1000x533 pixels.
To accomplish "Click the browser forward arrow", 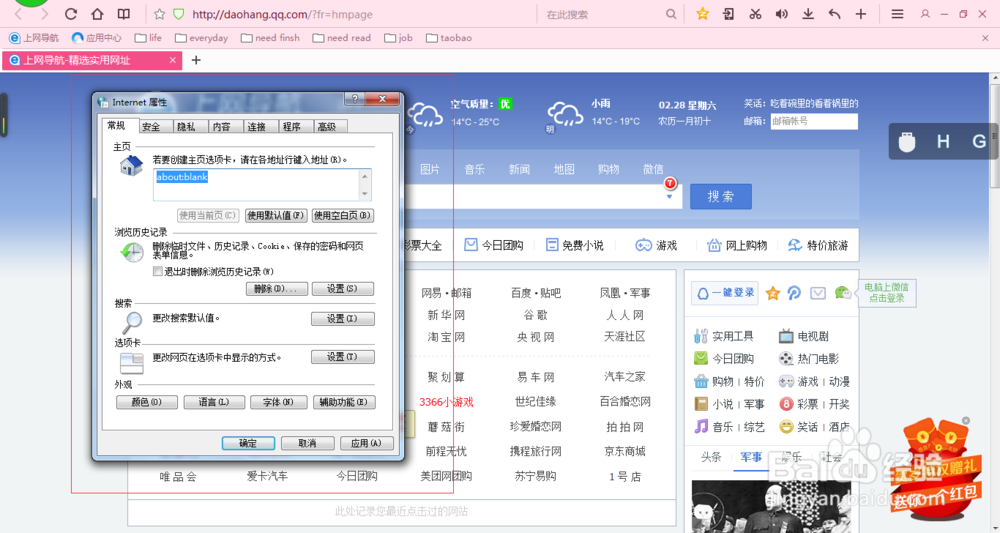I will [44, 14].
